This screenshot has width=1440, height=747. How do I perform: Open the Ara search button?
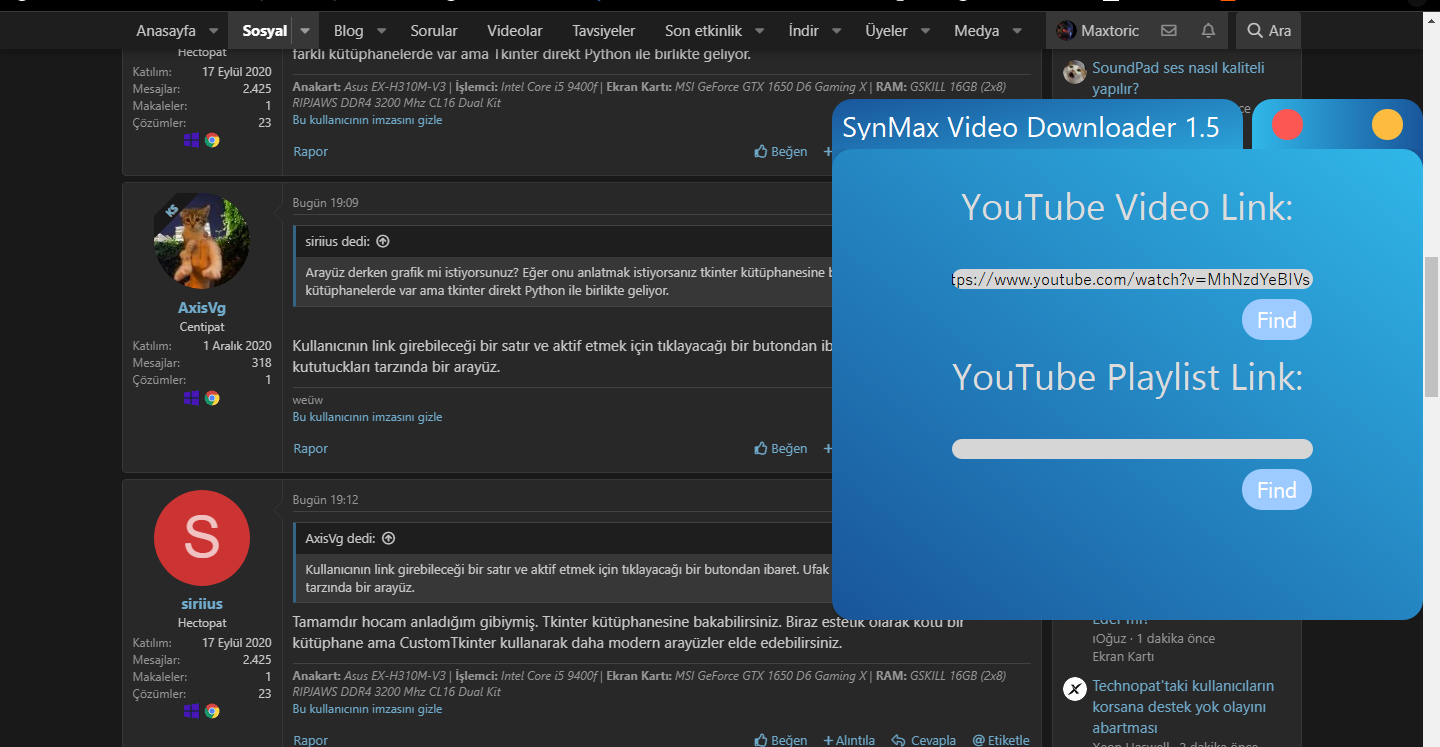[1268, 31]
